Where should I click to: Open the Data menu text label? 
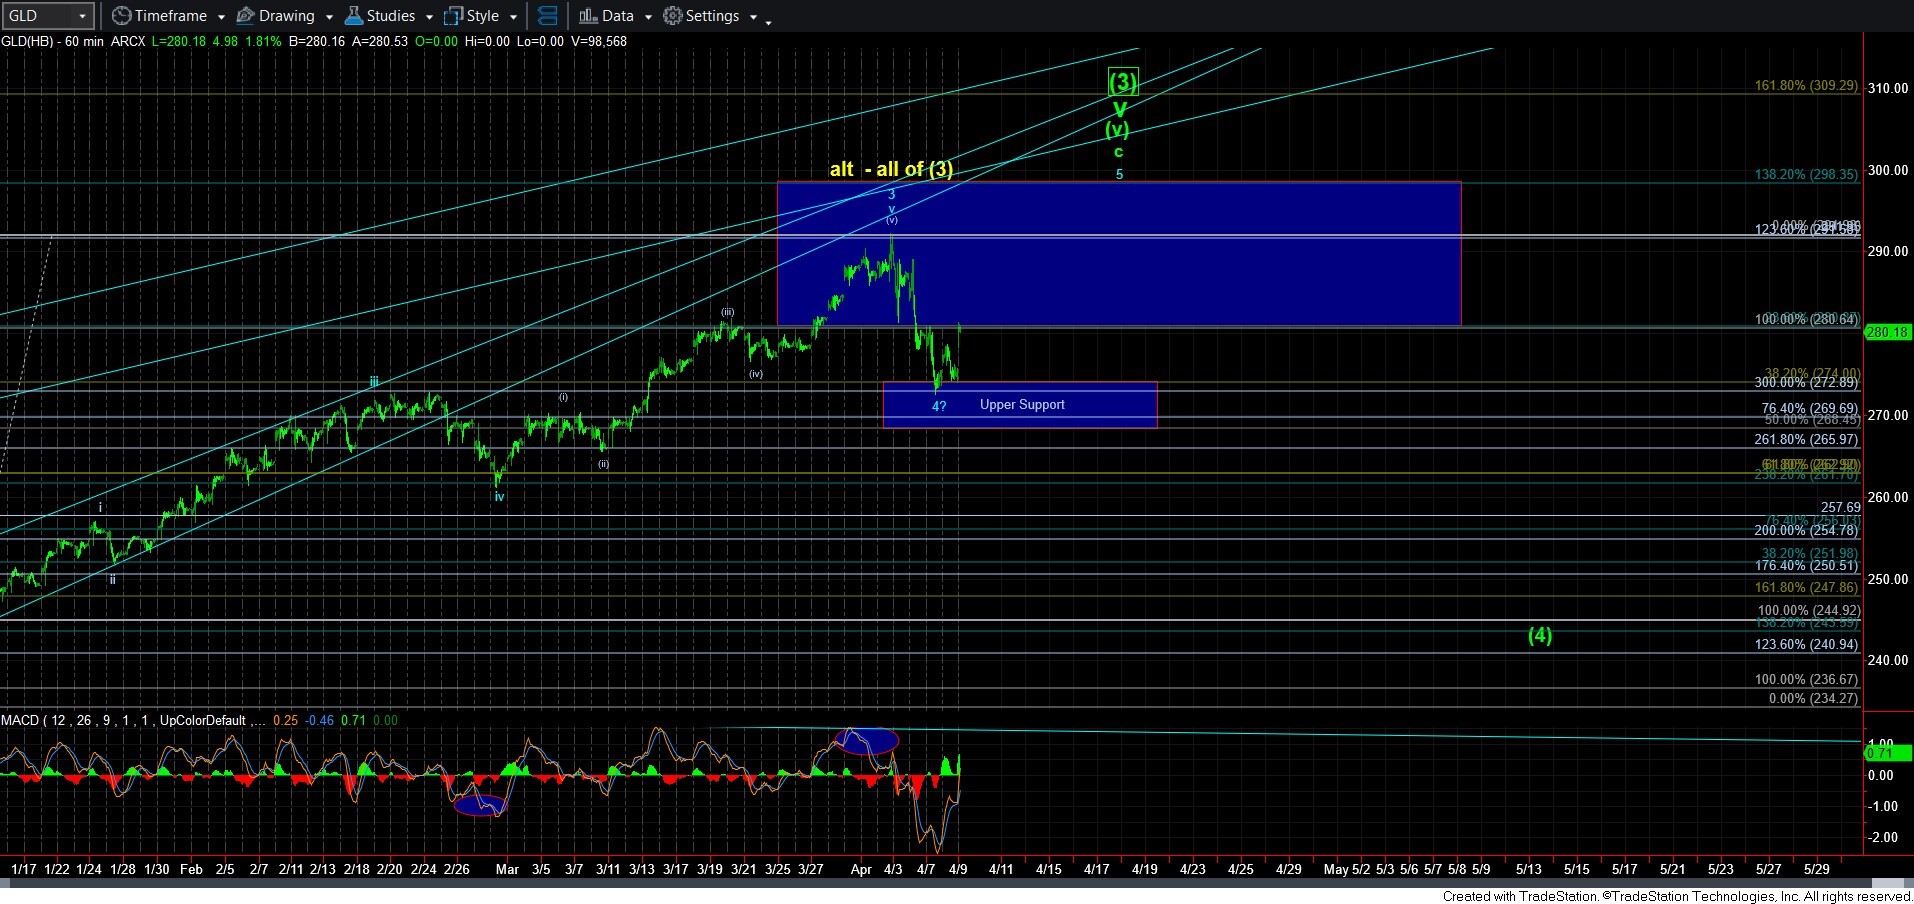[617, 16]
